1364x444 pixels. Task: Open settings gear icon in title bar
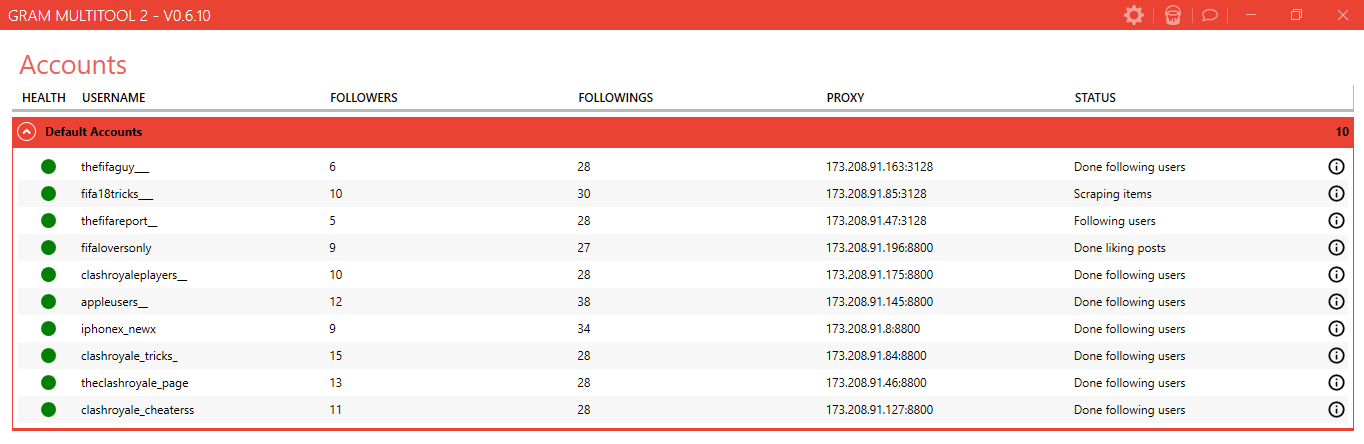(1133, 15)
